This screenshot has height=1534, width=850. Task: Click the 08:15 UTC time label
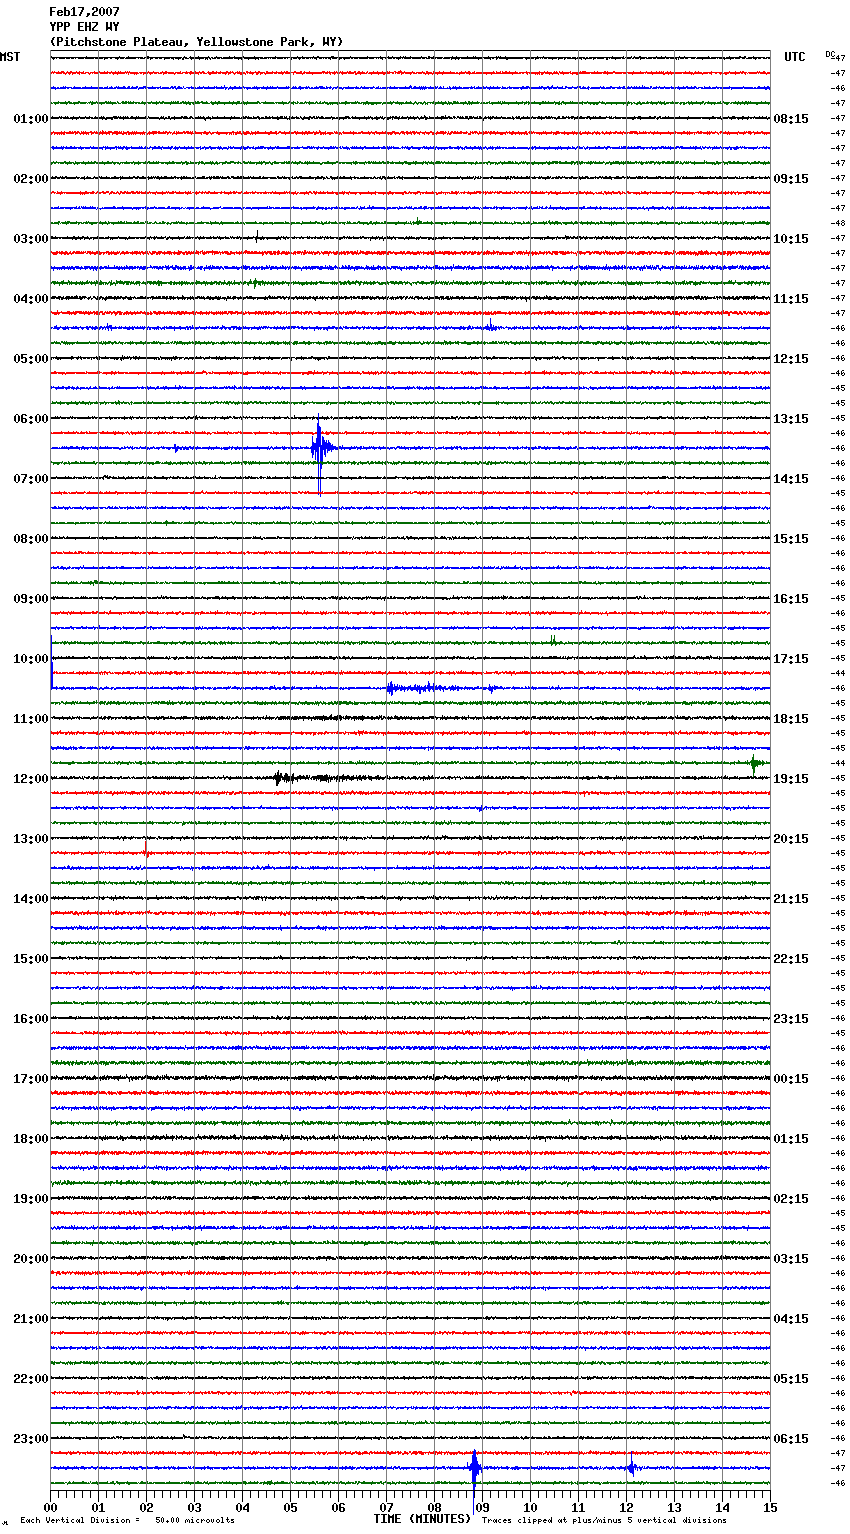point(791,119)
